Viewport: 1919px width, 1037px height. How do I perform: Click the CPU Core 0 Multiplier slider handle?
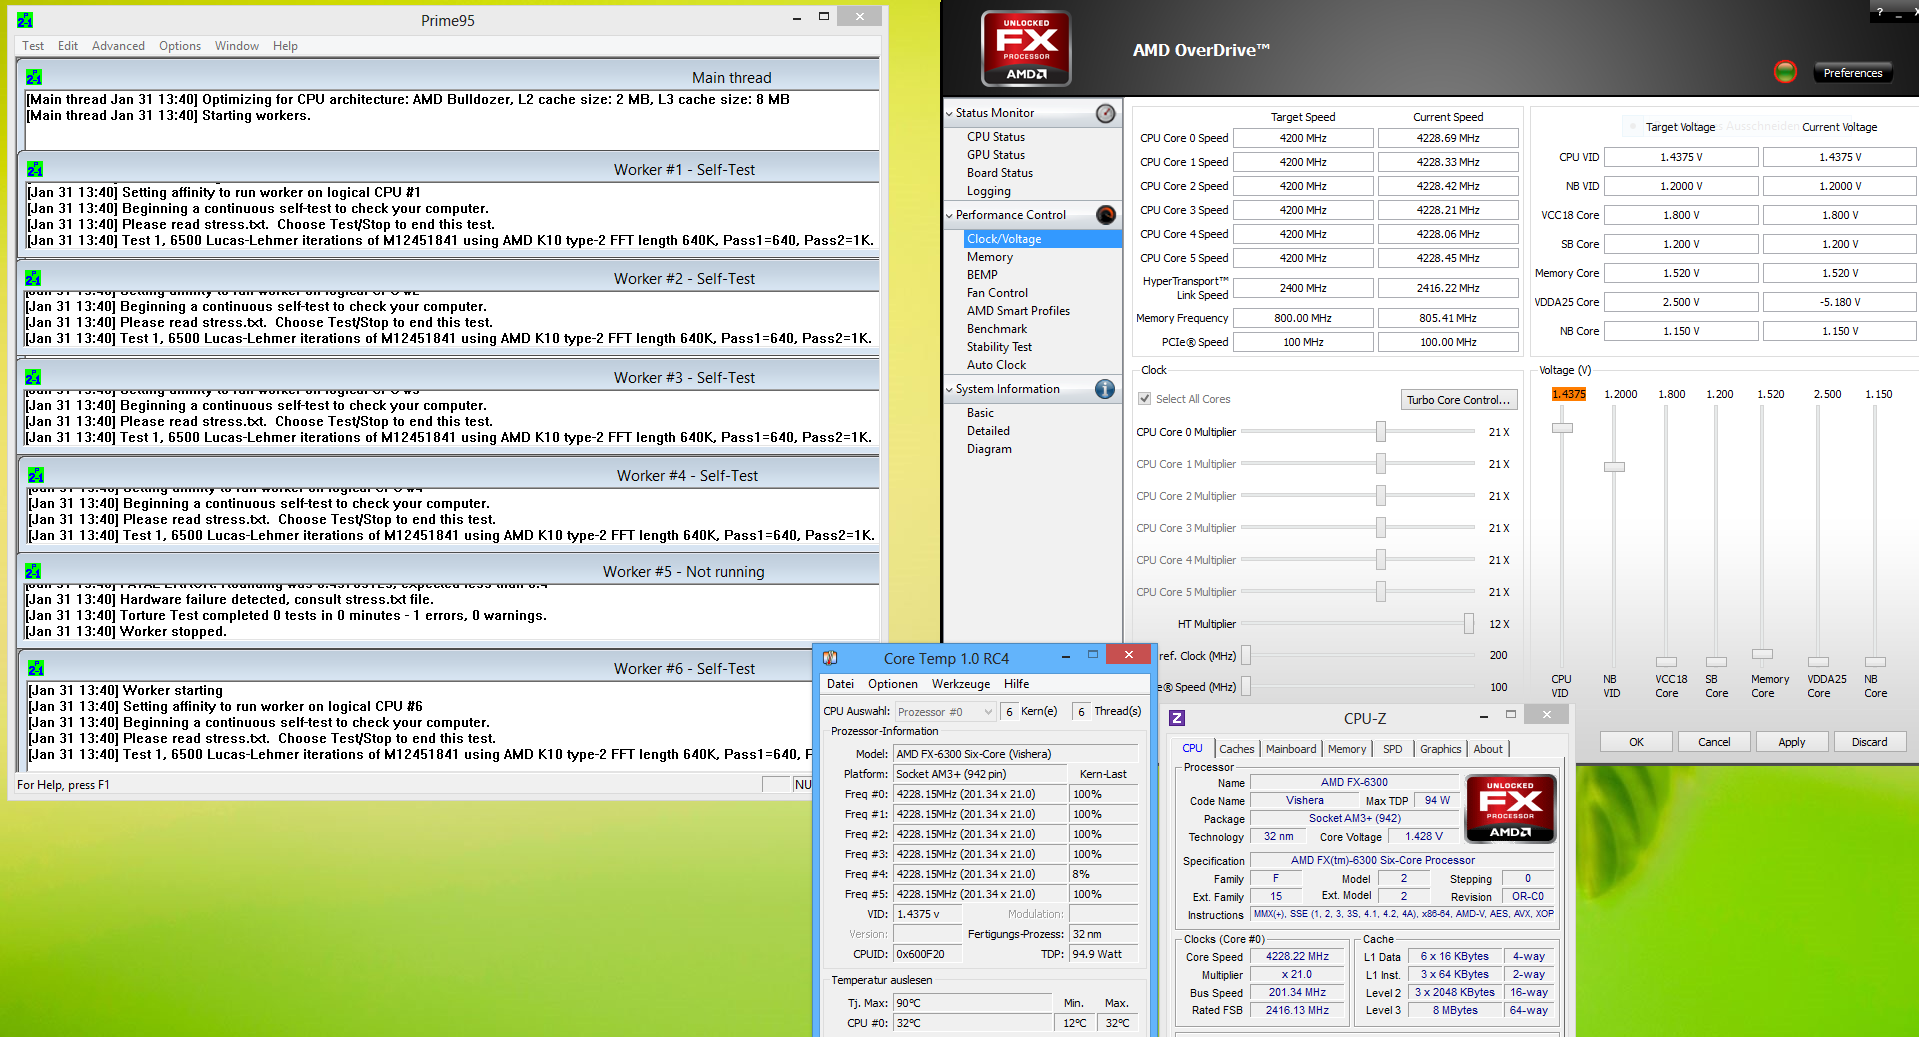tap(1381, 431)
